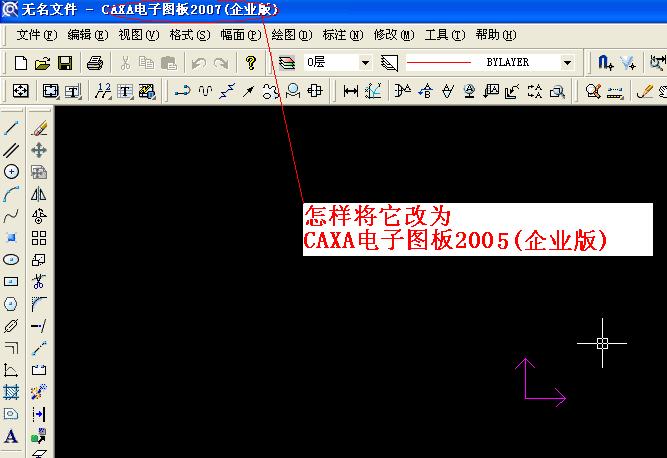Select the spline curve tool
This screenshot has width=667, height=458.
tap(11, 216)
